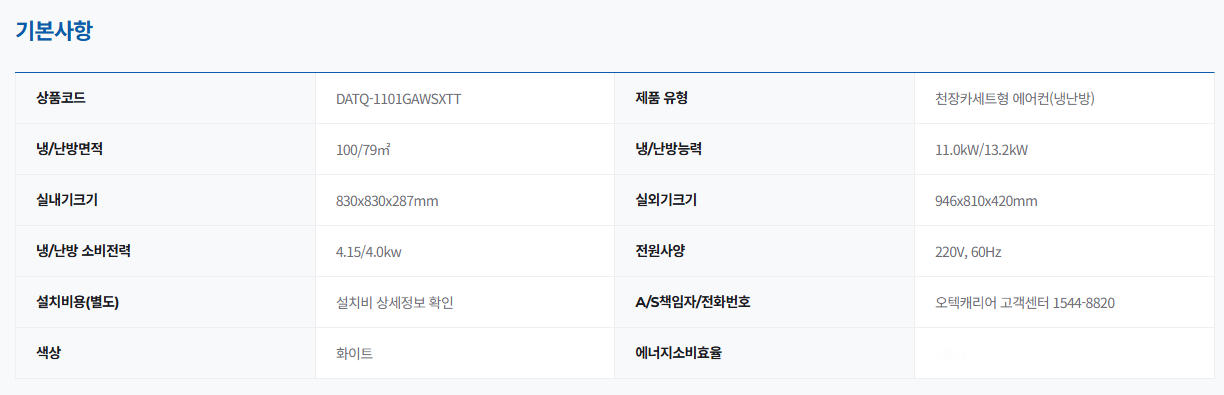Click product code DATQ-1101GAWSXTT
Image resolution: width=1224 pixels, height=395 pixels.
pyautogui.click(x=398, y=99)
